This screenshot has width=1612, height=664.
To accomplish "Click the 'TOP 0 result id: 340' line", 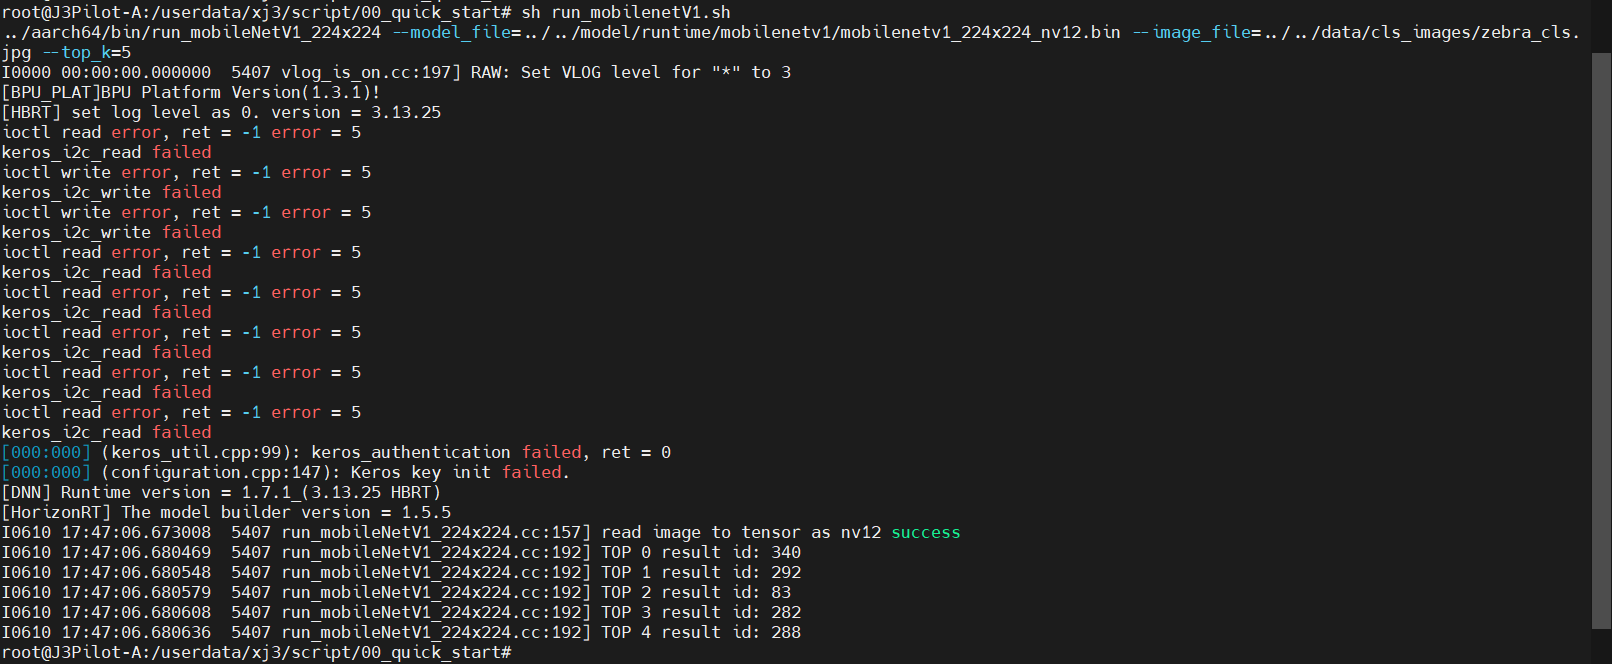I will click(700, 552).
